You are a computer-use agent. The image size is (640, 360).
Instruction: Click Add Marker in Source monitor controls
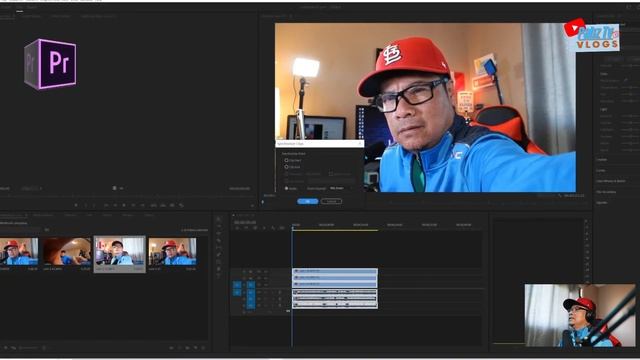pos(76,205)
